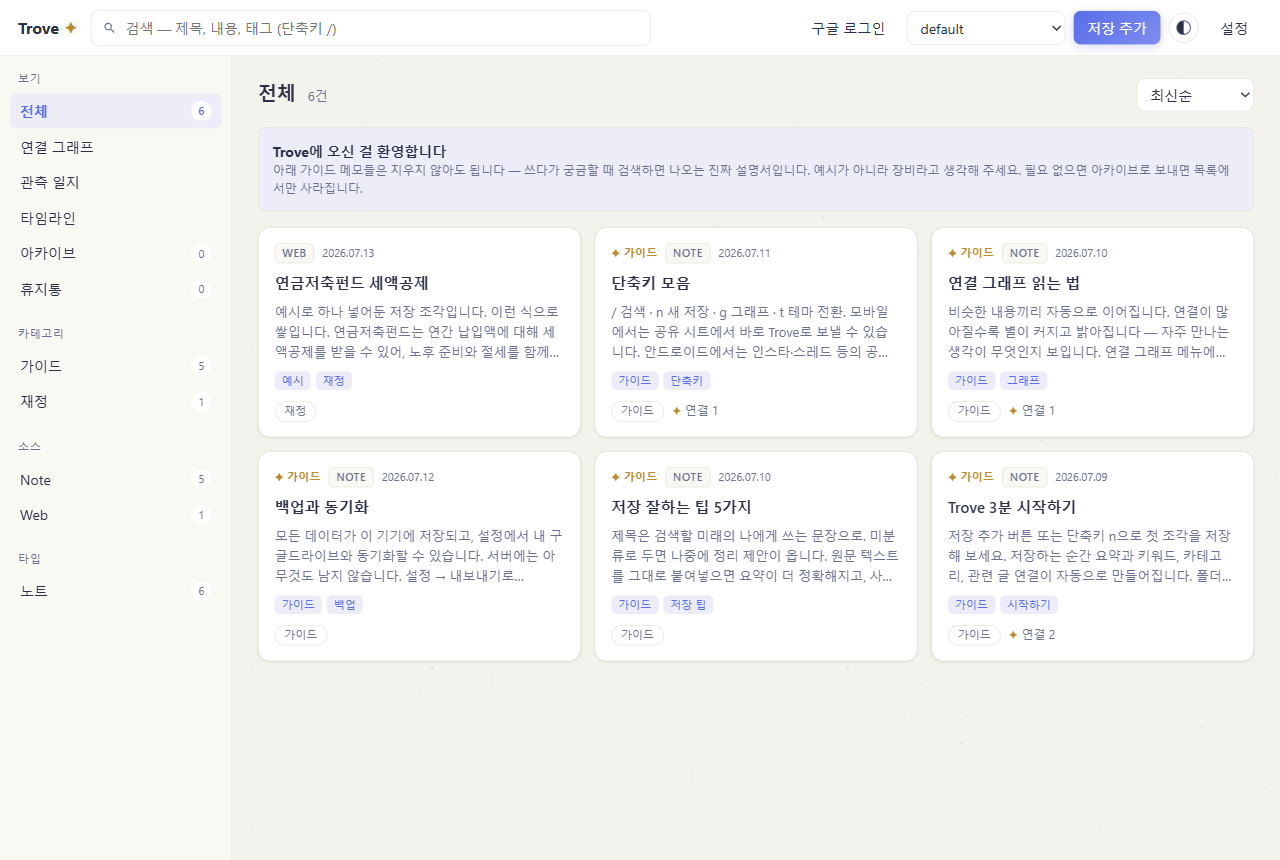Viewport: 1280px width, 860px height.
Task: Click 재정 category pill on 연금저축펀드 card
Action: (295, 411)
